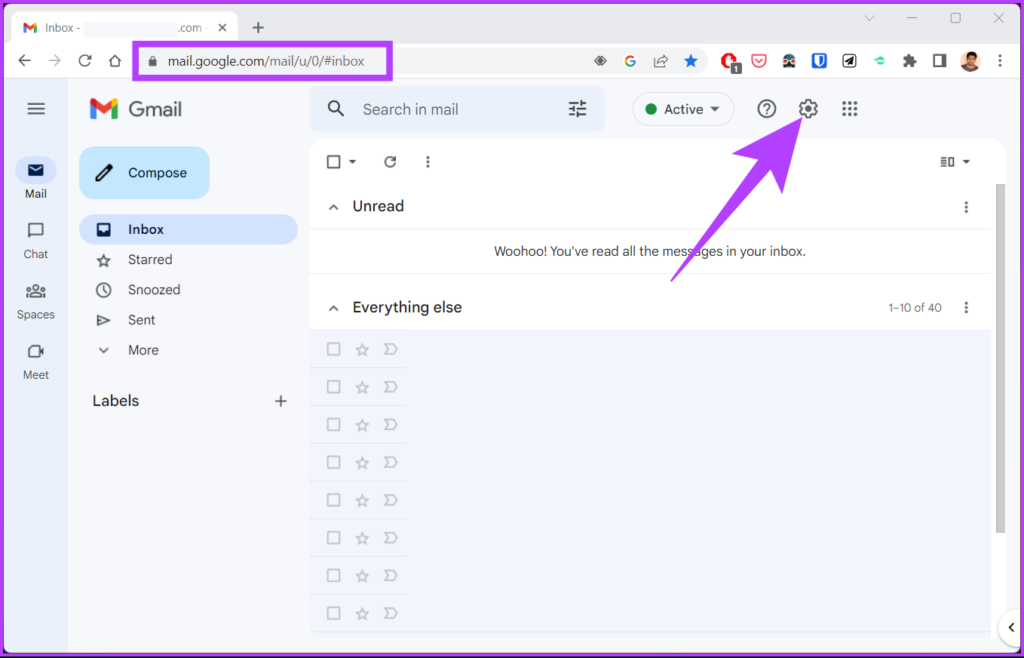Open Everything else section options
Screen dimensions: 1024x658
tap(966, 307)
